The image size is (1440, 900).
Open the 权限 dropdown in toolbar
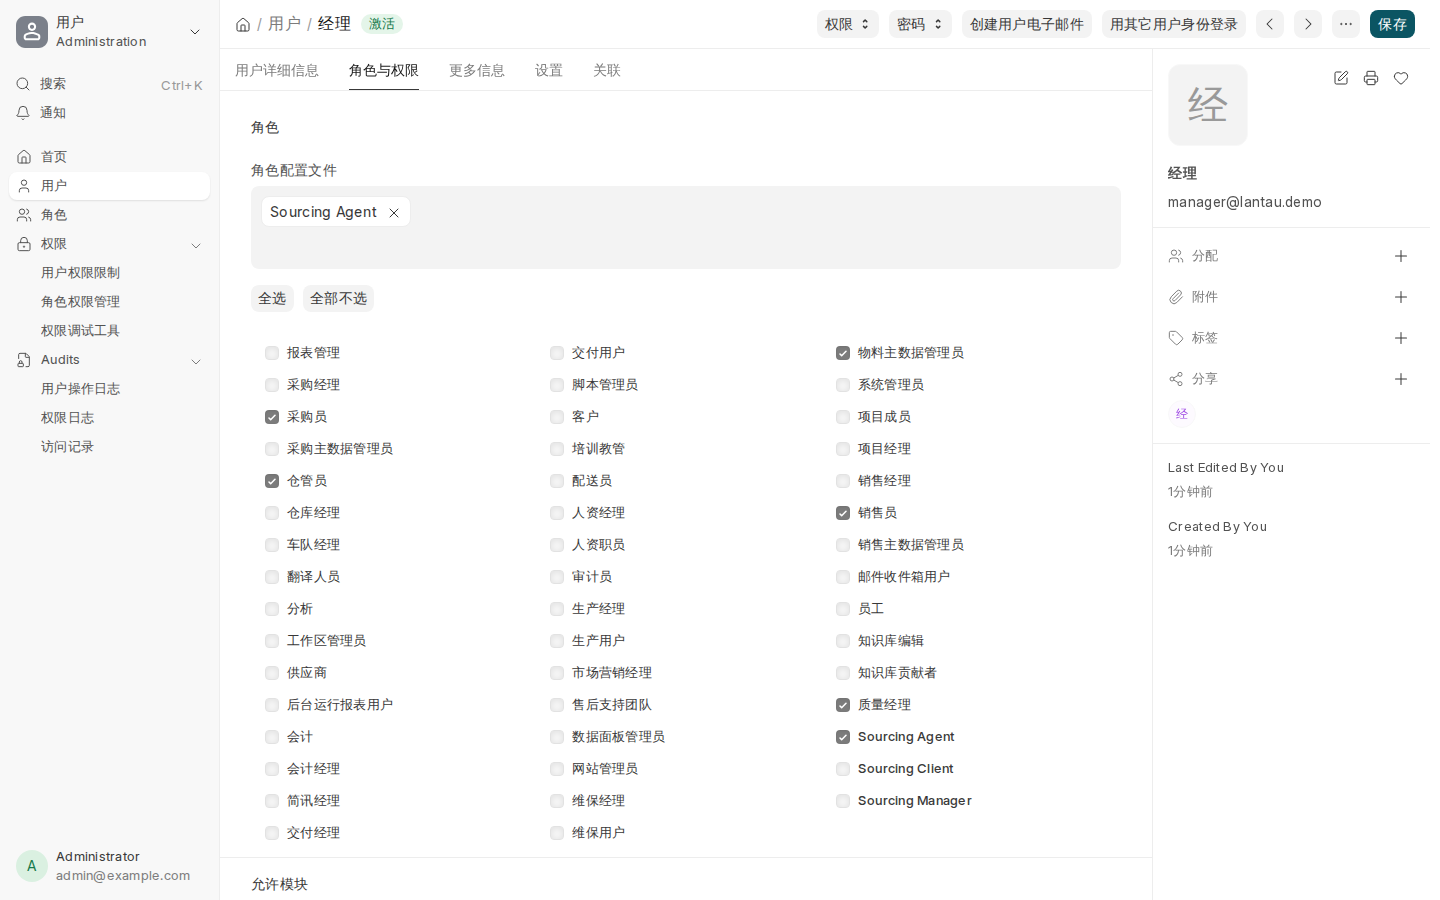[x=848, y=24]
